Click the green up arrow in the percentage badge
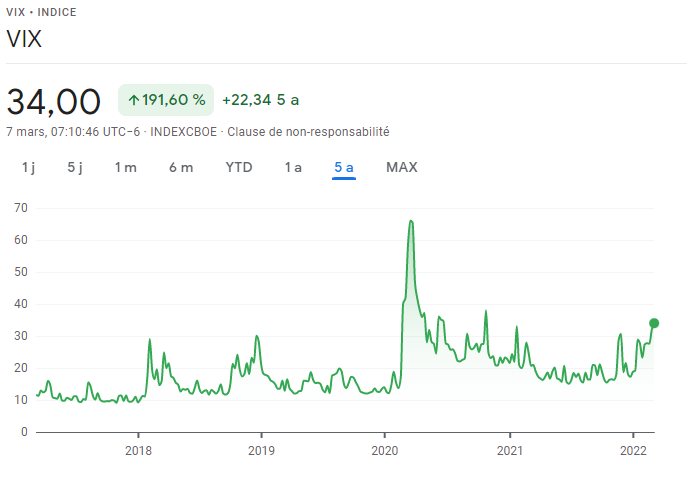Viewport: 687px width, 478px height. [x=134, y=100]
